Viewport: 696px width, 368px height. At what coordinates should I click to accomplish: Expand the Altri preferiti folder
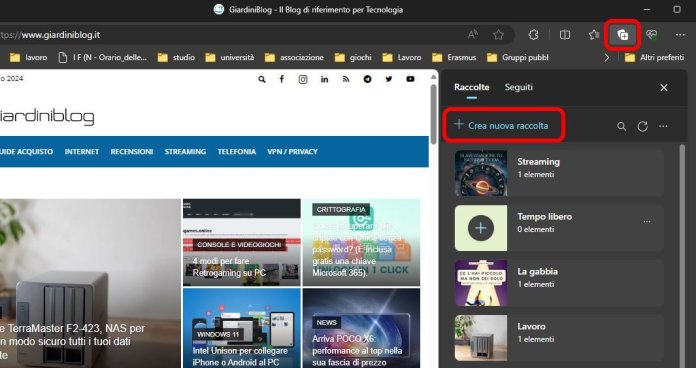[654, 57]
